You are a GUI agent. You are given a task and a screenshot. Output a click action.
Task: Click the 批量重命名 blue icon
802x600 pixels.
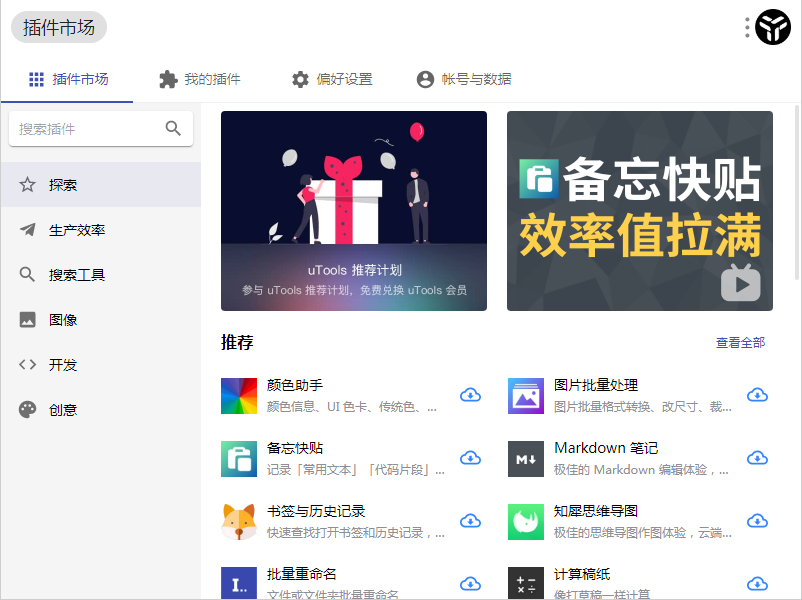[x=239, y=583]
